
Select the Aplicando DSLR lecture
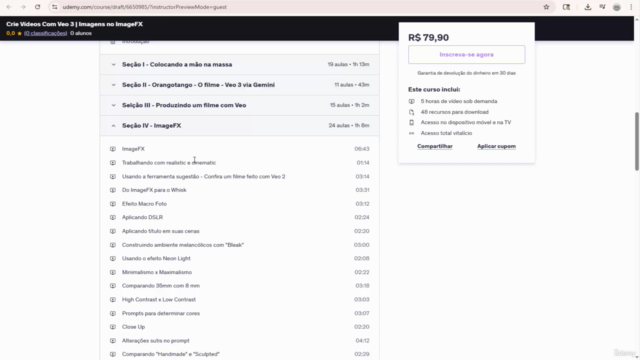point(142,217)
